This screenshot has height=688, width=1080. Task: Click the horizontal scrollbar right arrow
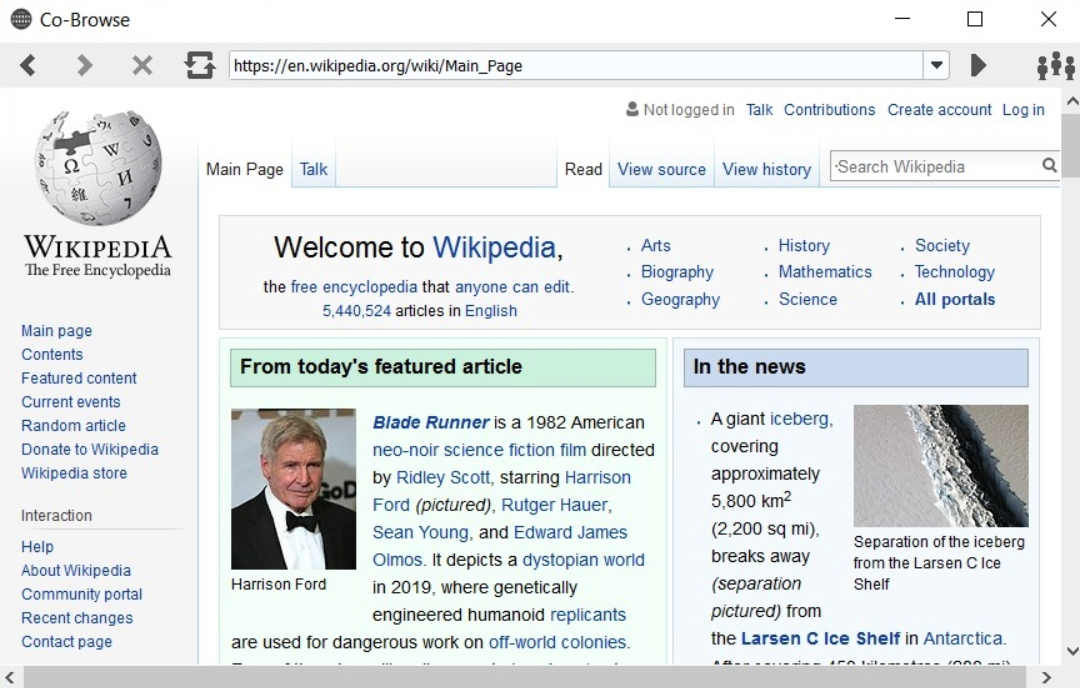(x=1047, y=678)
